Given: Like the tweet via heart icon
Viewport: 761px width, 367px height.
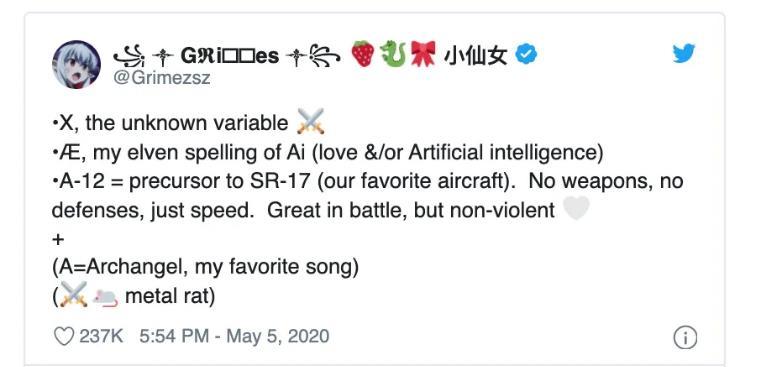Looking at the screenshot, I should coord(64,336).
